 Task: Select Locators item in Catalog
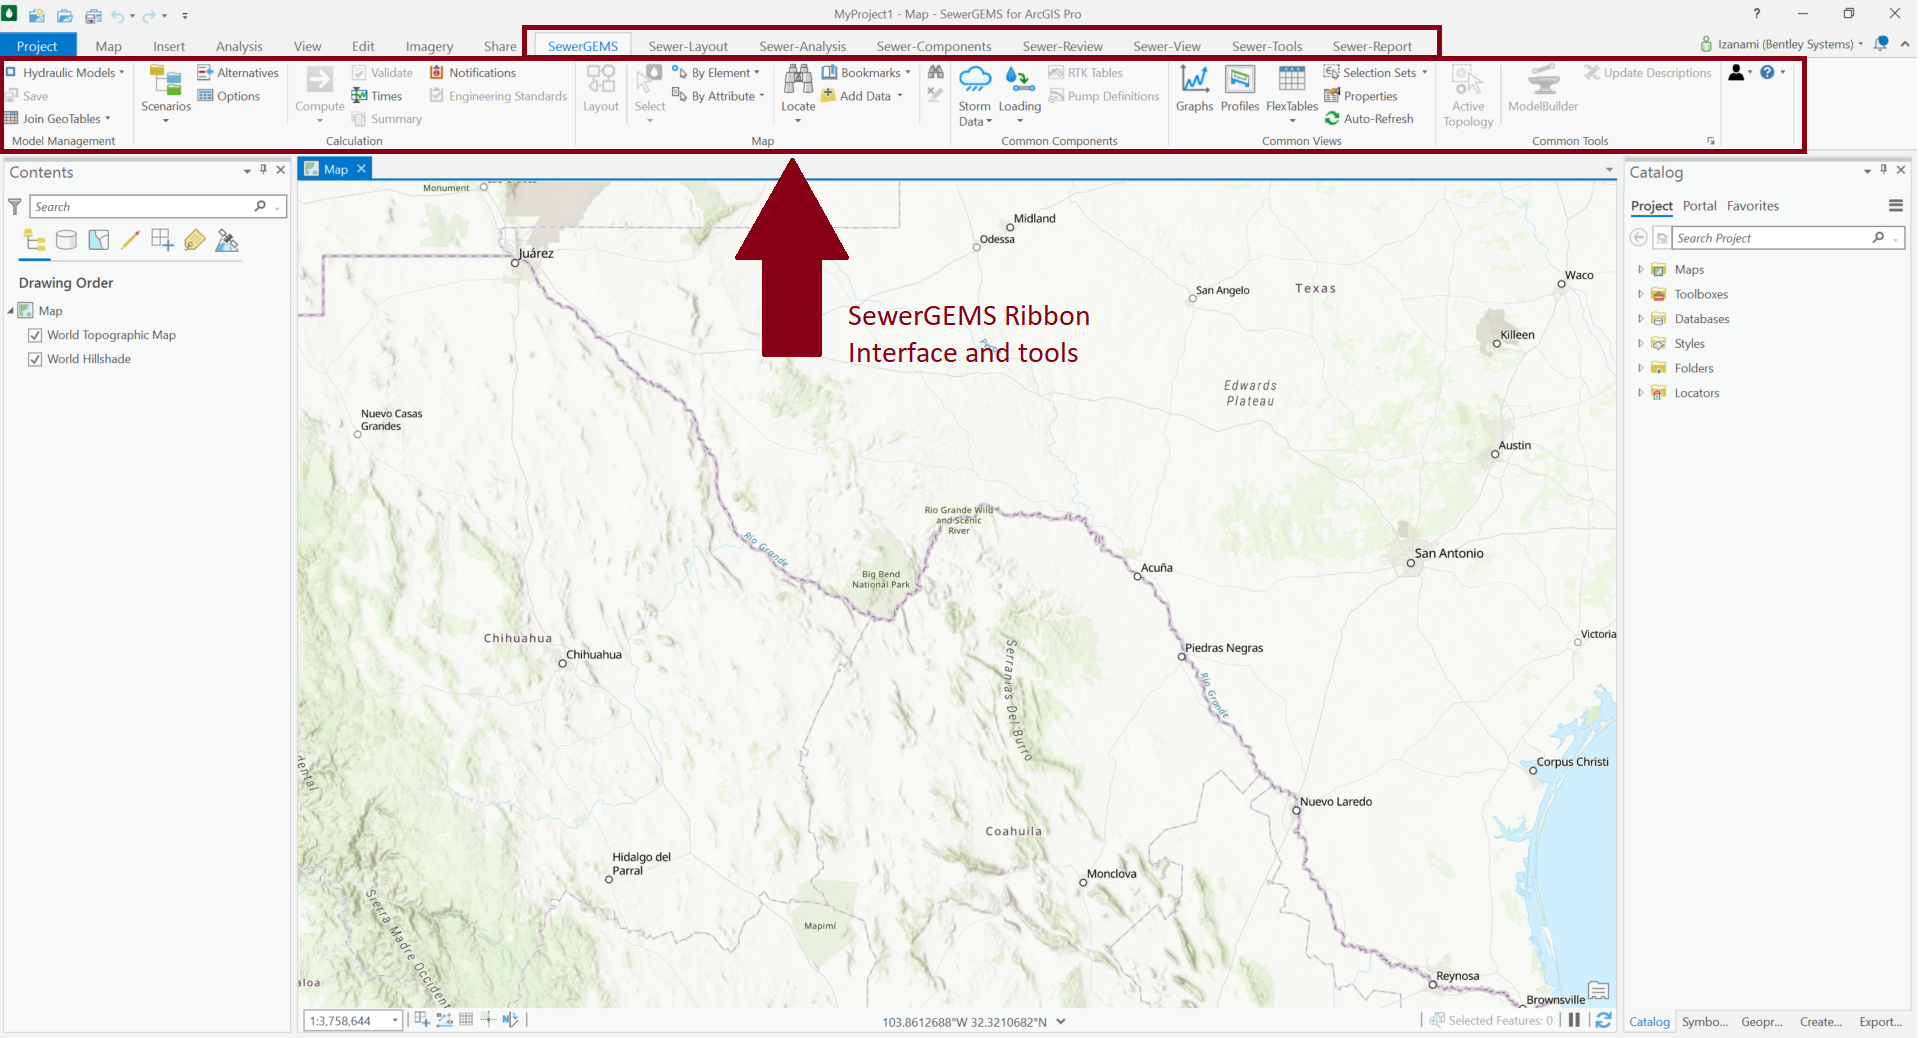[x=1697, y=393]
